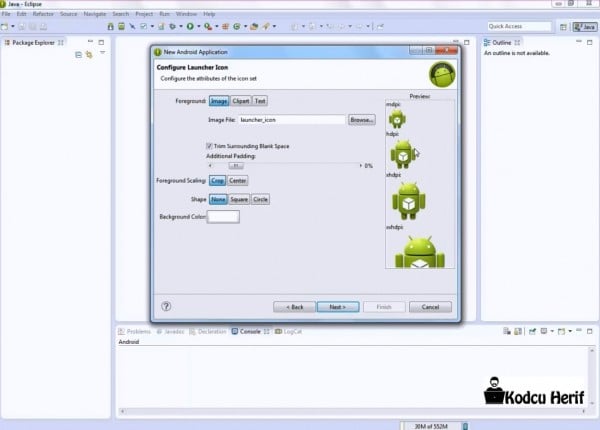Select Text as foreground type
The image size is (600, 430).
(260, 101)
